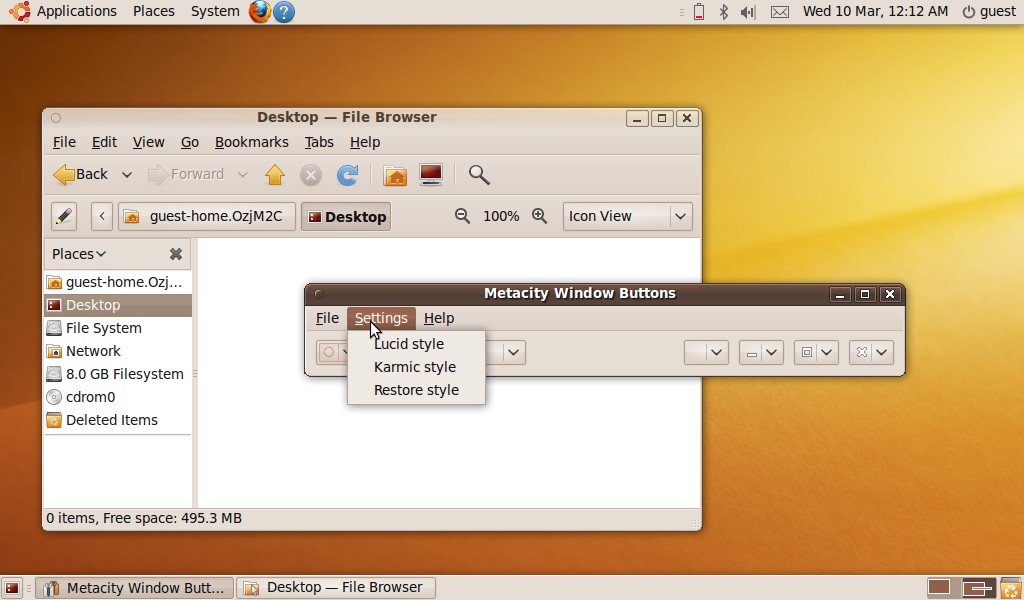This screenshot has height=600, width=1024.
Task: Open Edit menu in File Browser
Action: pos(104,142)
